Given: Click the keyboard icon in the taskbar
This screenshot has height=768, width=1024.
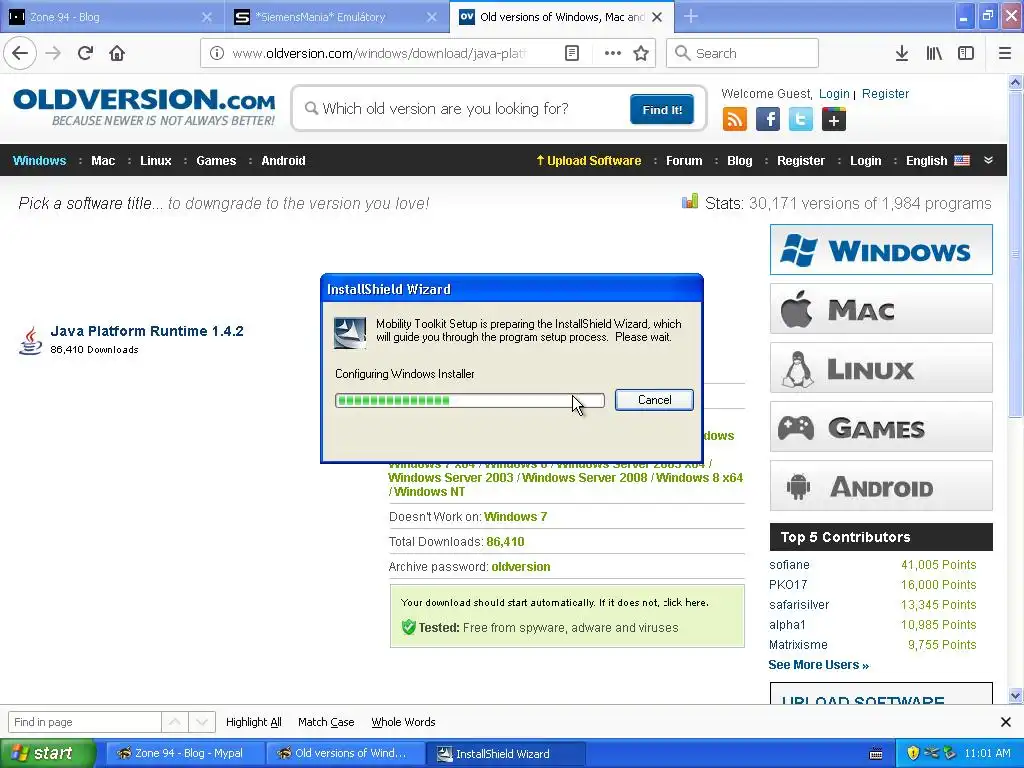Looking at the screenshot, I should coord(876,754).
